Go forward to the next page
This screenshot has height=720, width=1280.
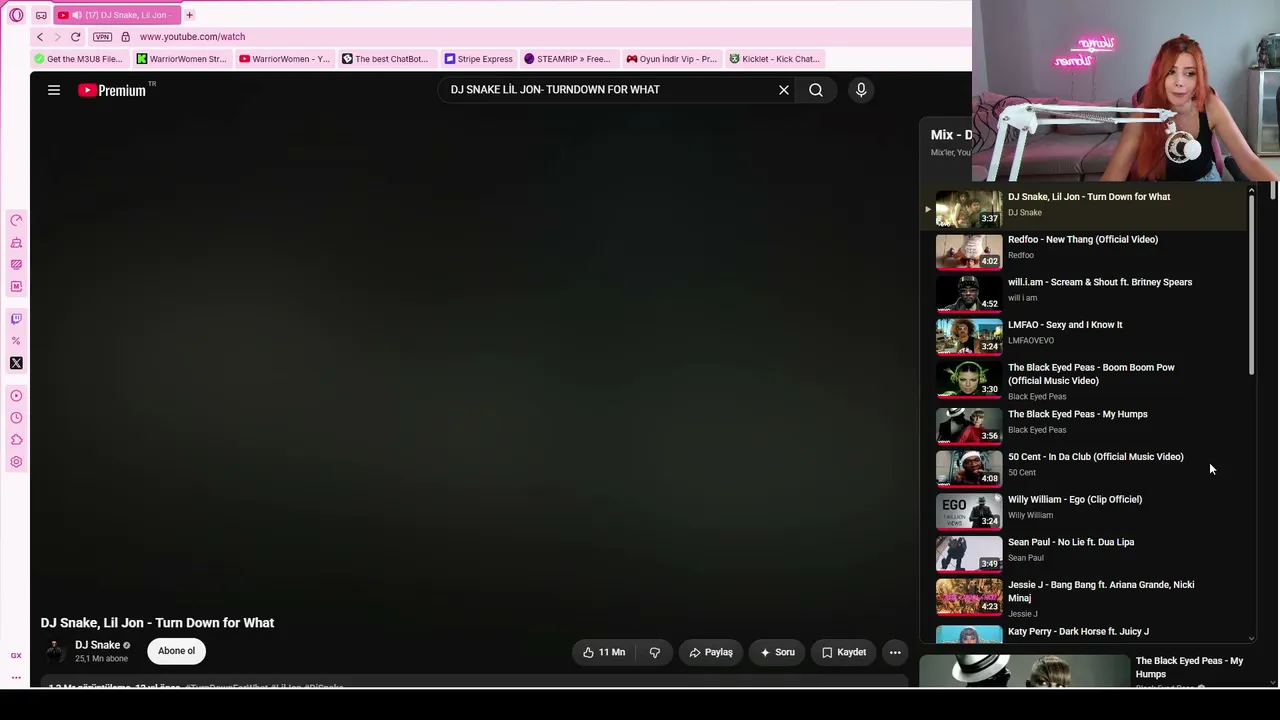tap(57, 37)
